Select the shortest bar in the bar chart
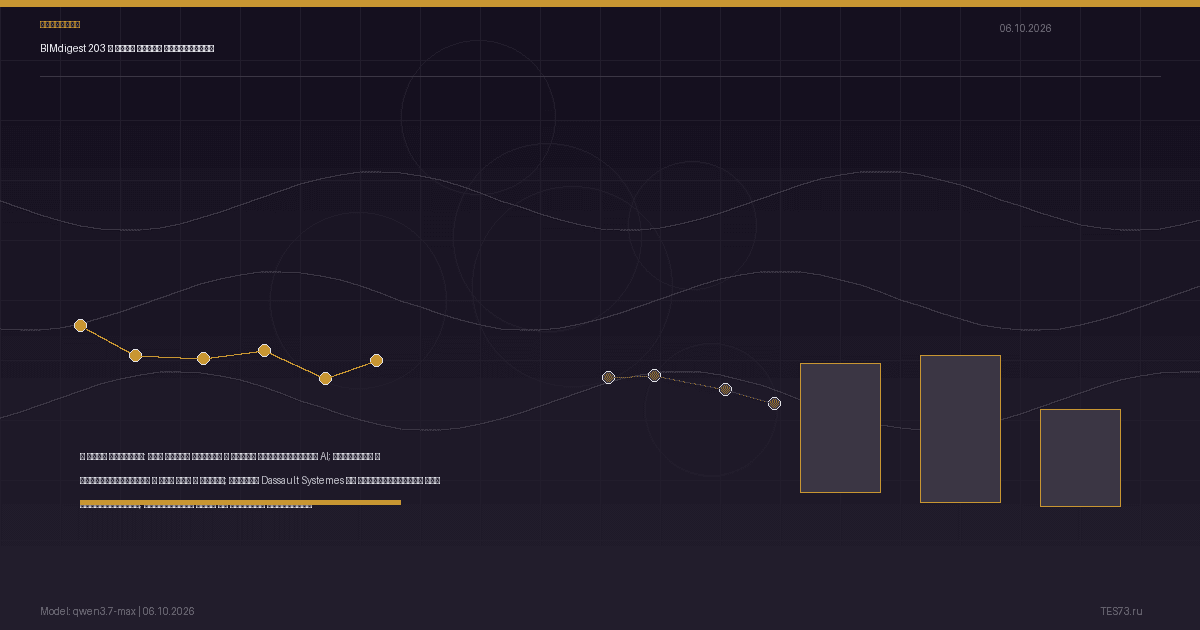1200x630 pixels. point(1080,458)
